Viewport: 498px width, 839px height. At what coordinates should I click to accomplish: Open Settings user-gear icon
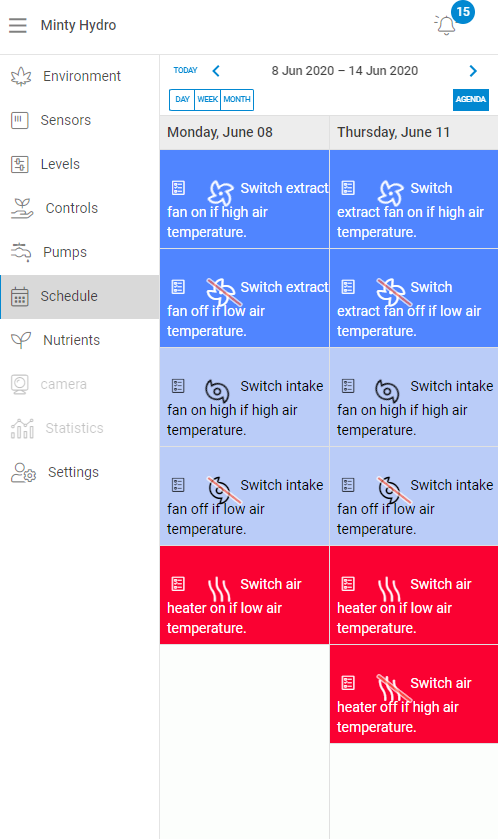(x=24, y=472)
